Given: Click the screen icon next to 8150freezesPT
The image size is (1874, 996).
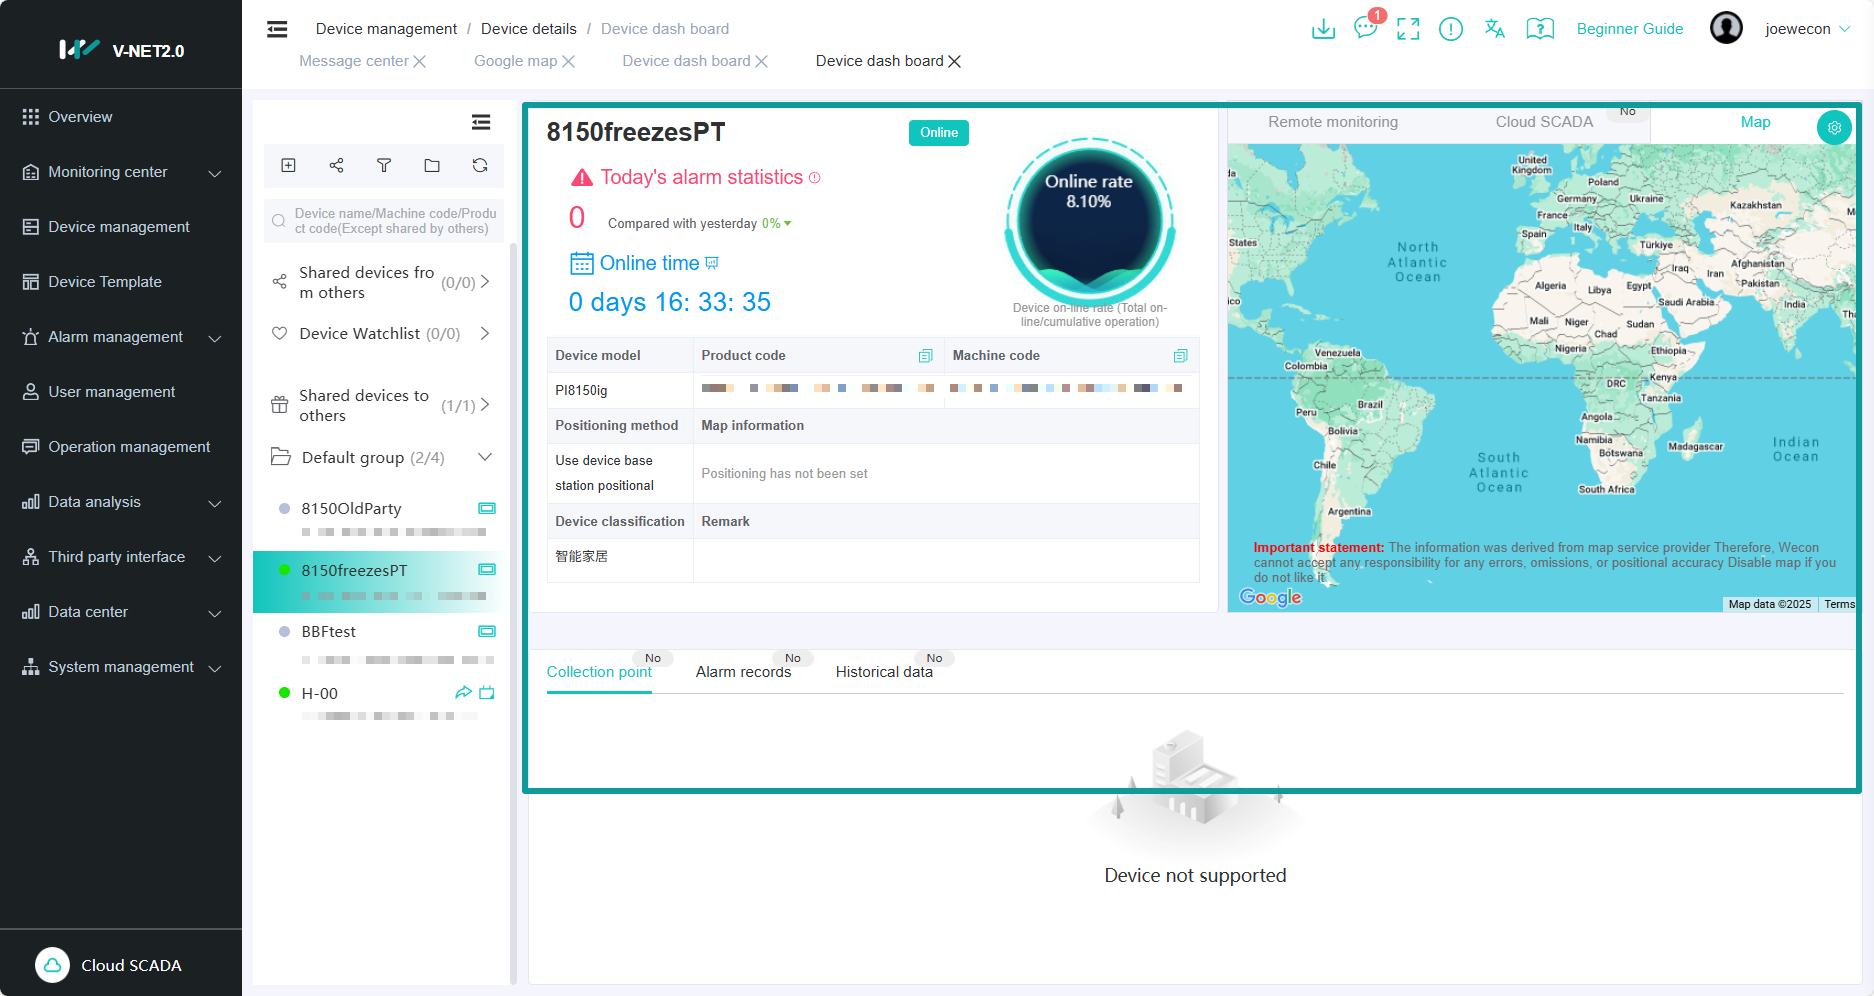Looking at the screenshot, I should coord(487,570).
